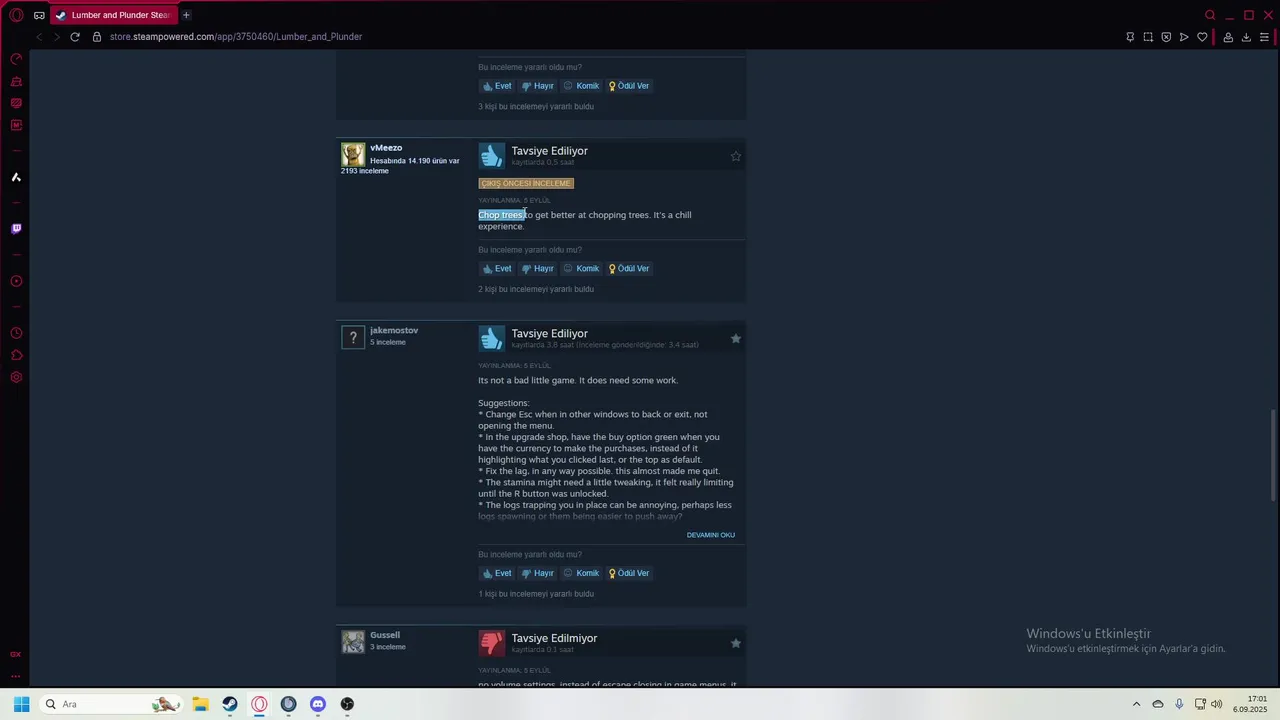Click the pinboard pin toolbar icon
Viewport: 1280px width, 720px height.
coord(1130,37)
